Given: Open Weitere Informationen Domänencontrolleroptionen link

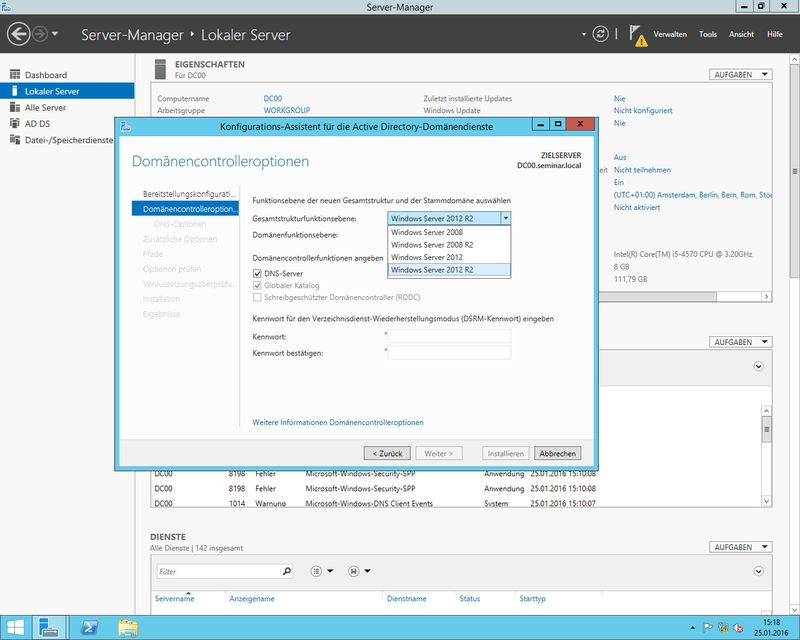Looking at the screenshot, I should 338,422.
